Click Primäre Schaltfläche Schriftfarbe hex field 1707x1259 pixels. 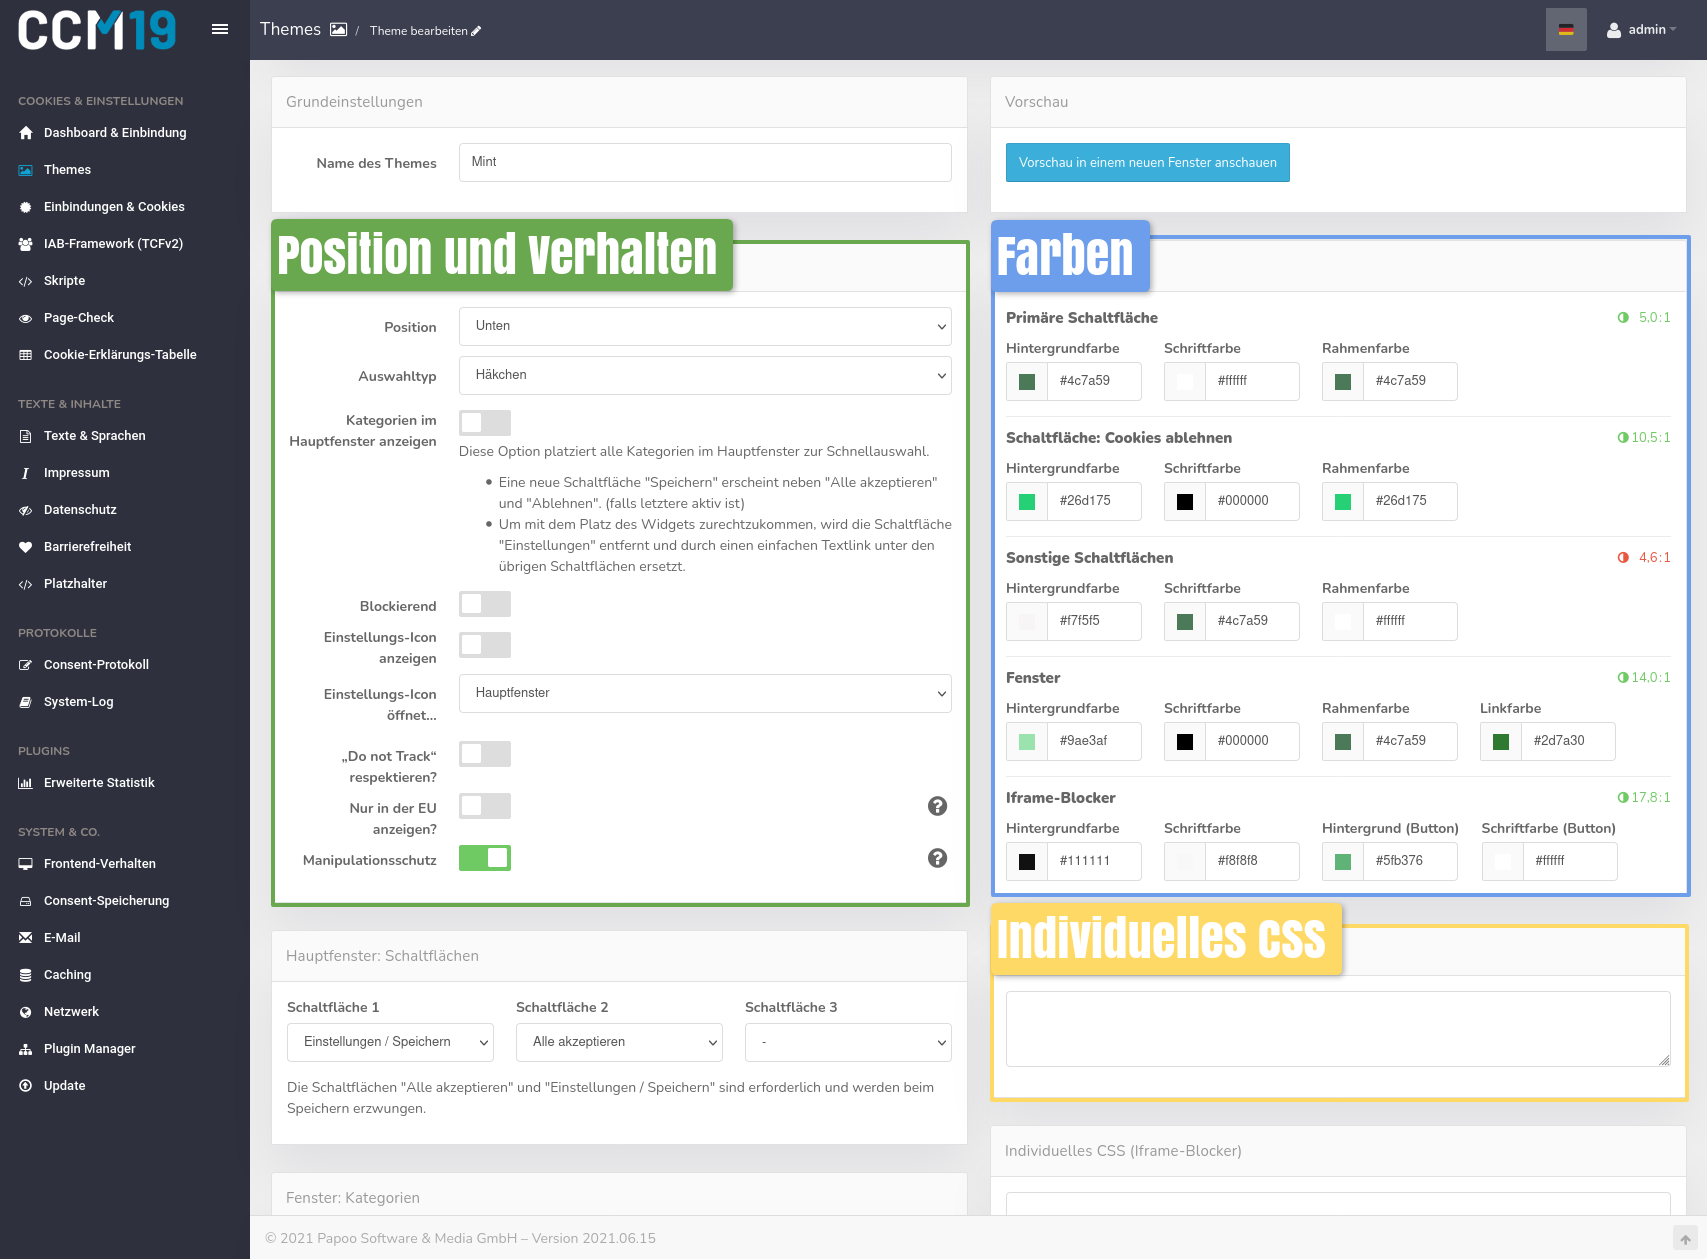pyautogui.click(x=1252, y=381)
